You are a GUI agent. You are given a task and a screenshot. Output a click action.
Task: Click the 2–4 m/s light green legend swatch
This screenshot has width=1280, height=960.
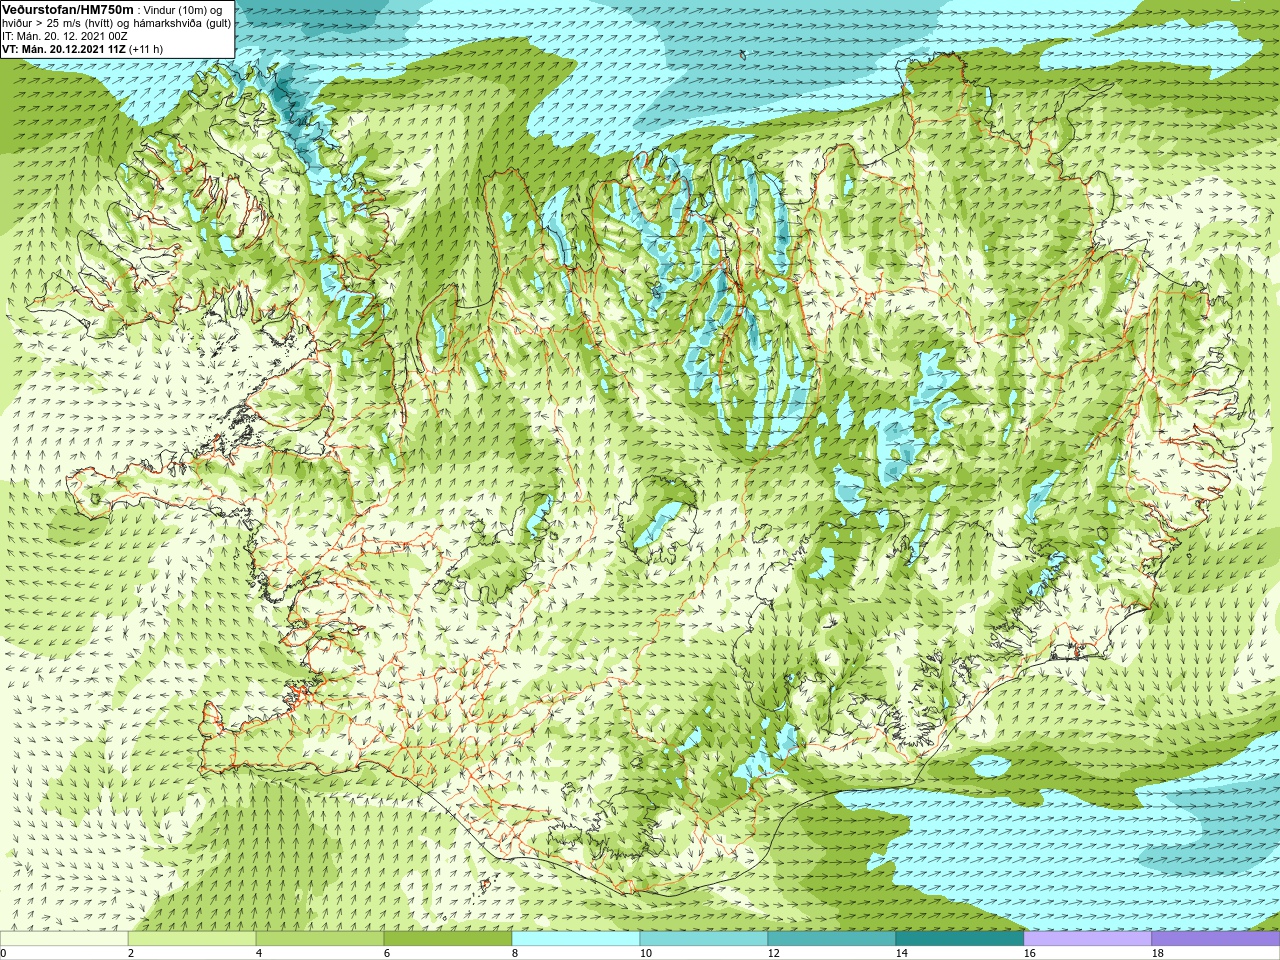click(192, 939)
